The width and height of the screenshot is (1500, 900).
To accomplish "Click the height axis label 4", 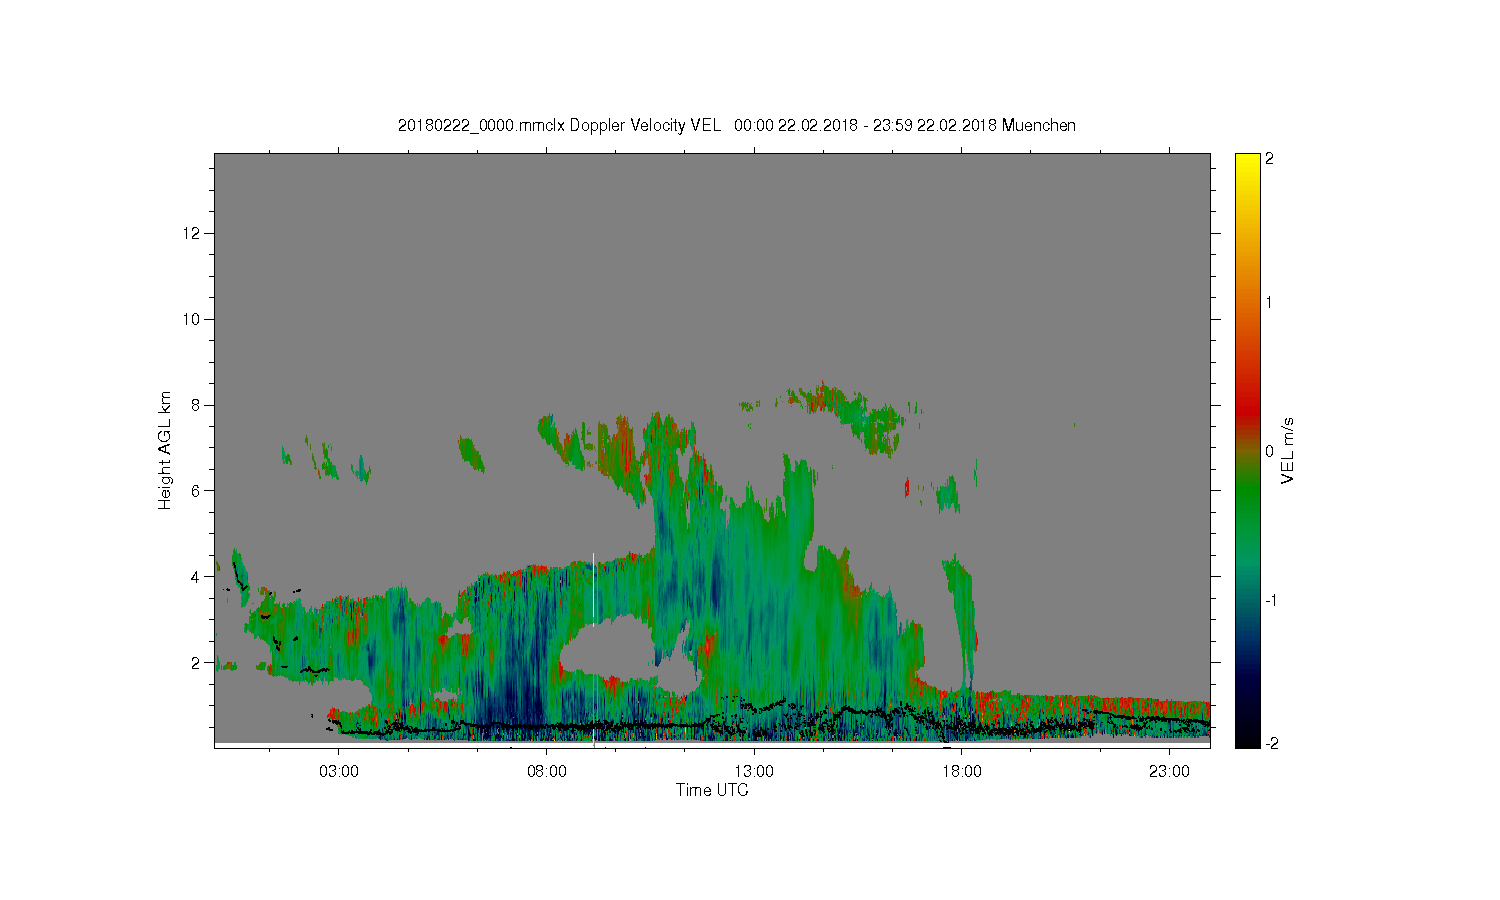I will pyautogui.click(x=198, y=576).
